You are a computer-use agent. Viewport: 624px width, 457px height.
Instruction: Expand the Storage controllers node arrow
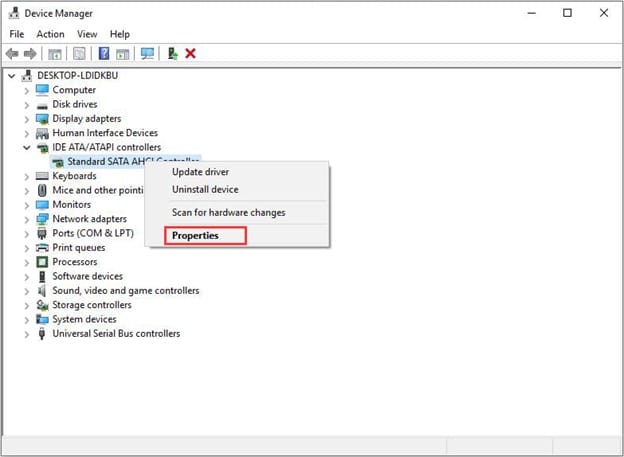[27, 305]
